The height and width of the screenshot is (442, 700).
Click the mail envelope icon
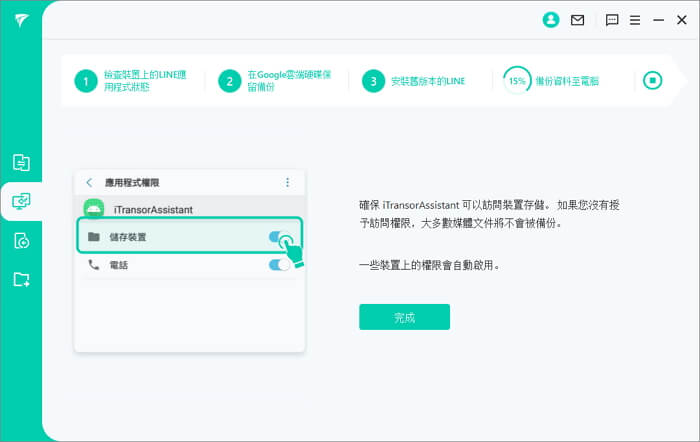577,20
